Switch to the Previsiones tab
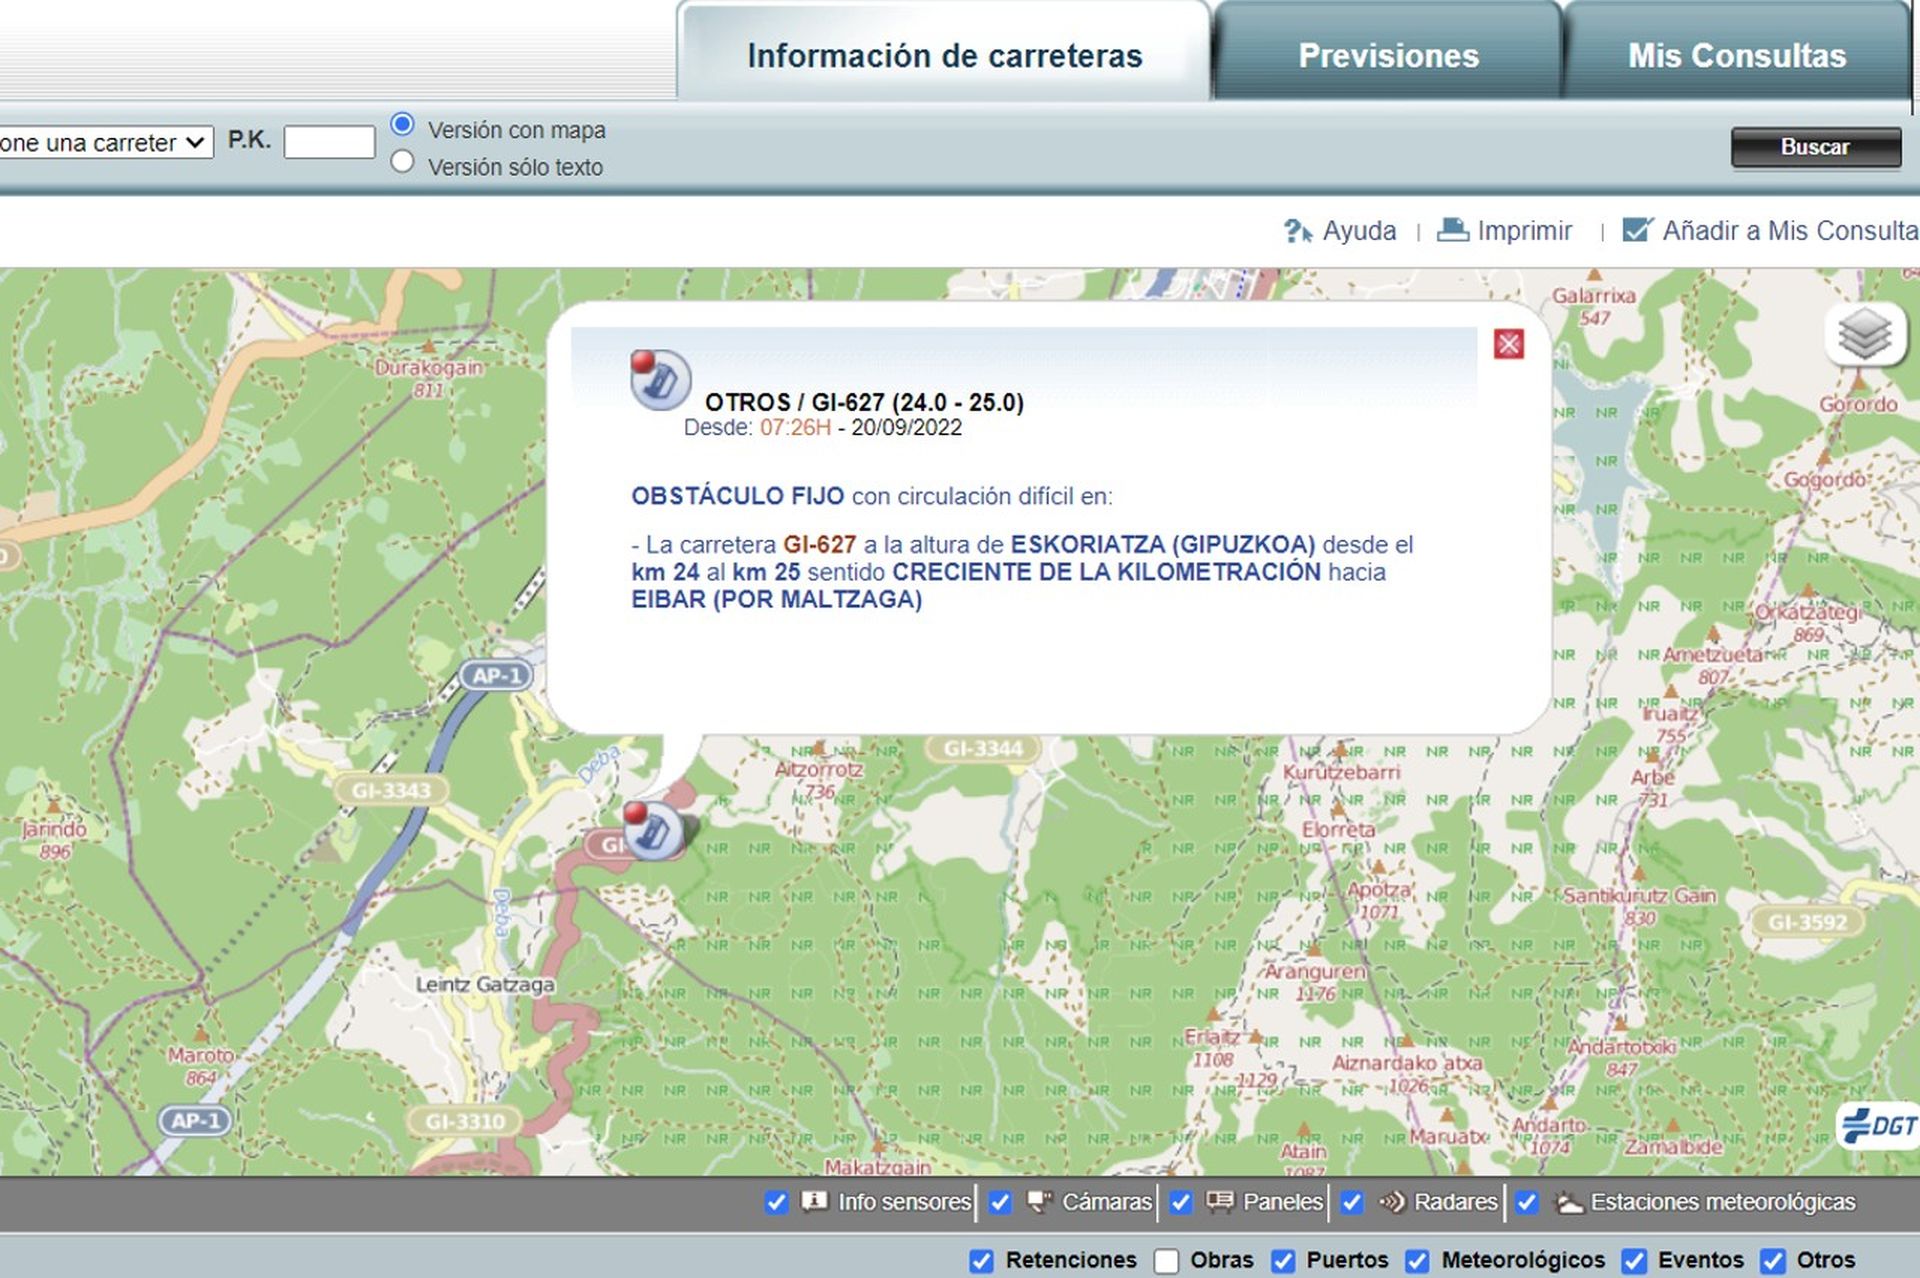This screenshot has height=1278, width=1920. point(1389,56)
